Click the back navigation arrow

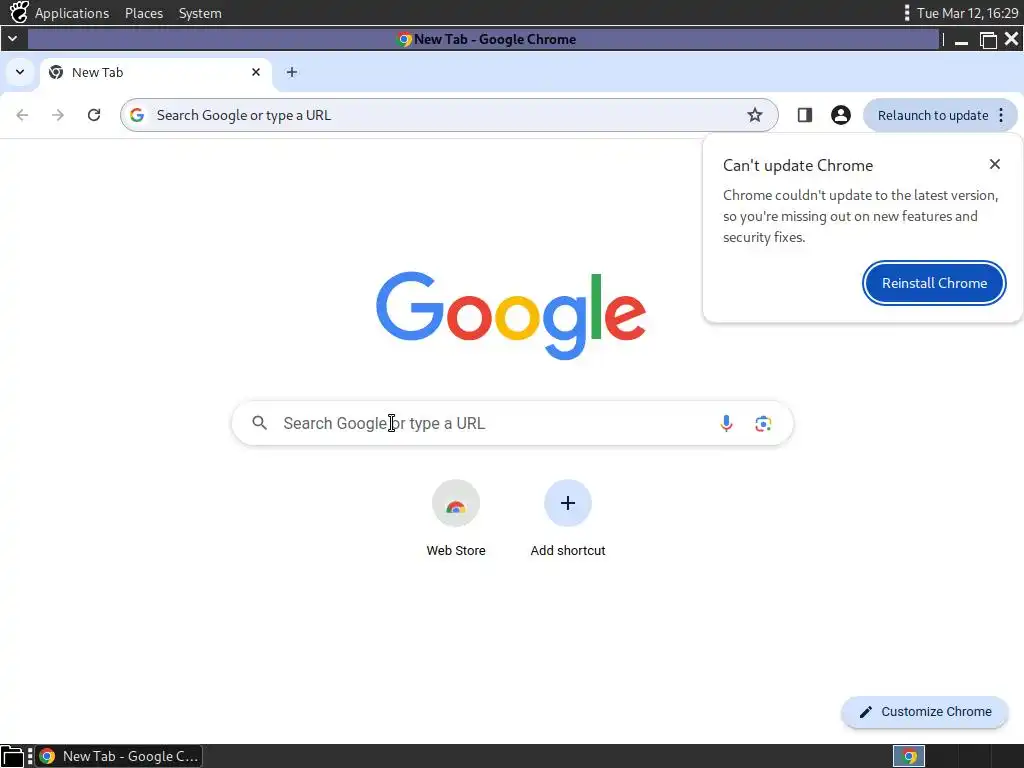point(22,115)
